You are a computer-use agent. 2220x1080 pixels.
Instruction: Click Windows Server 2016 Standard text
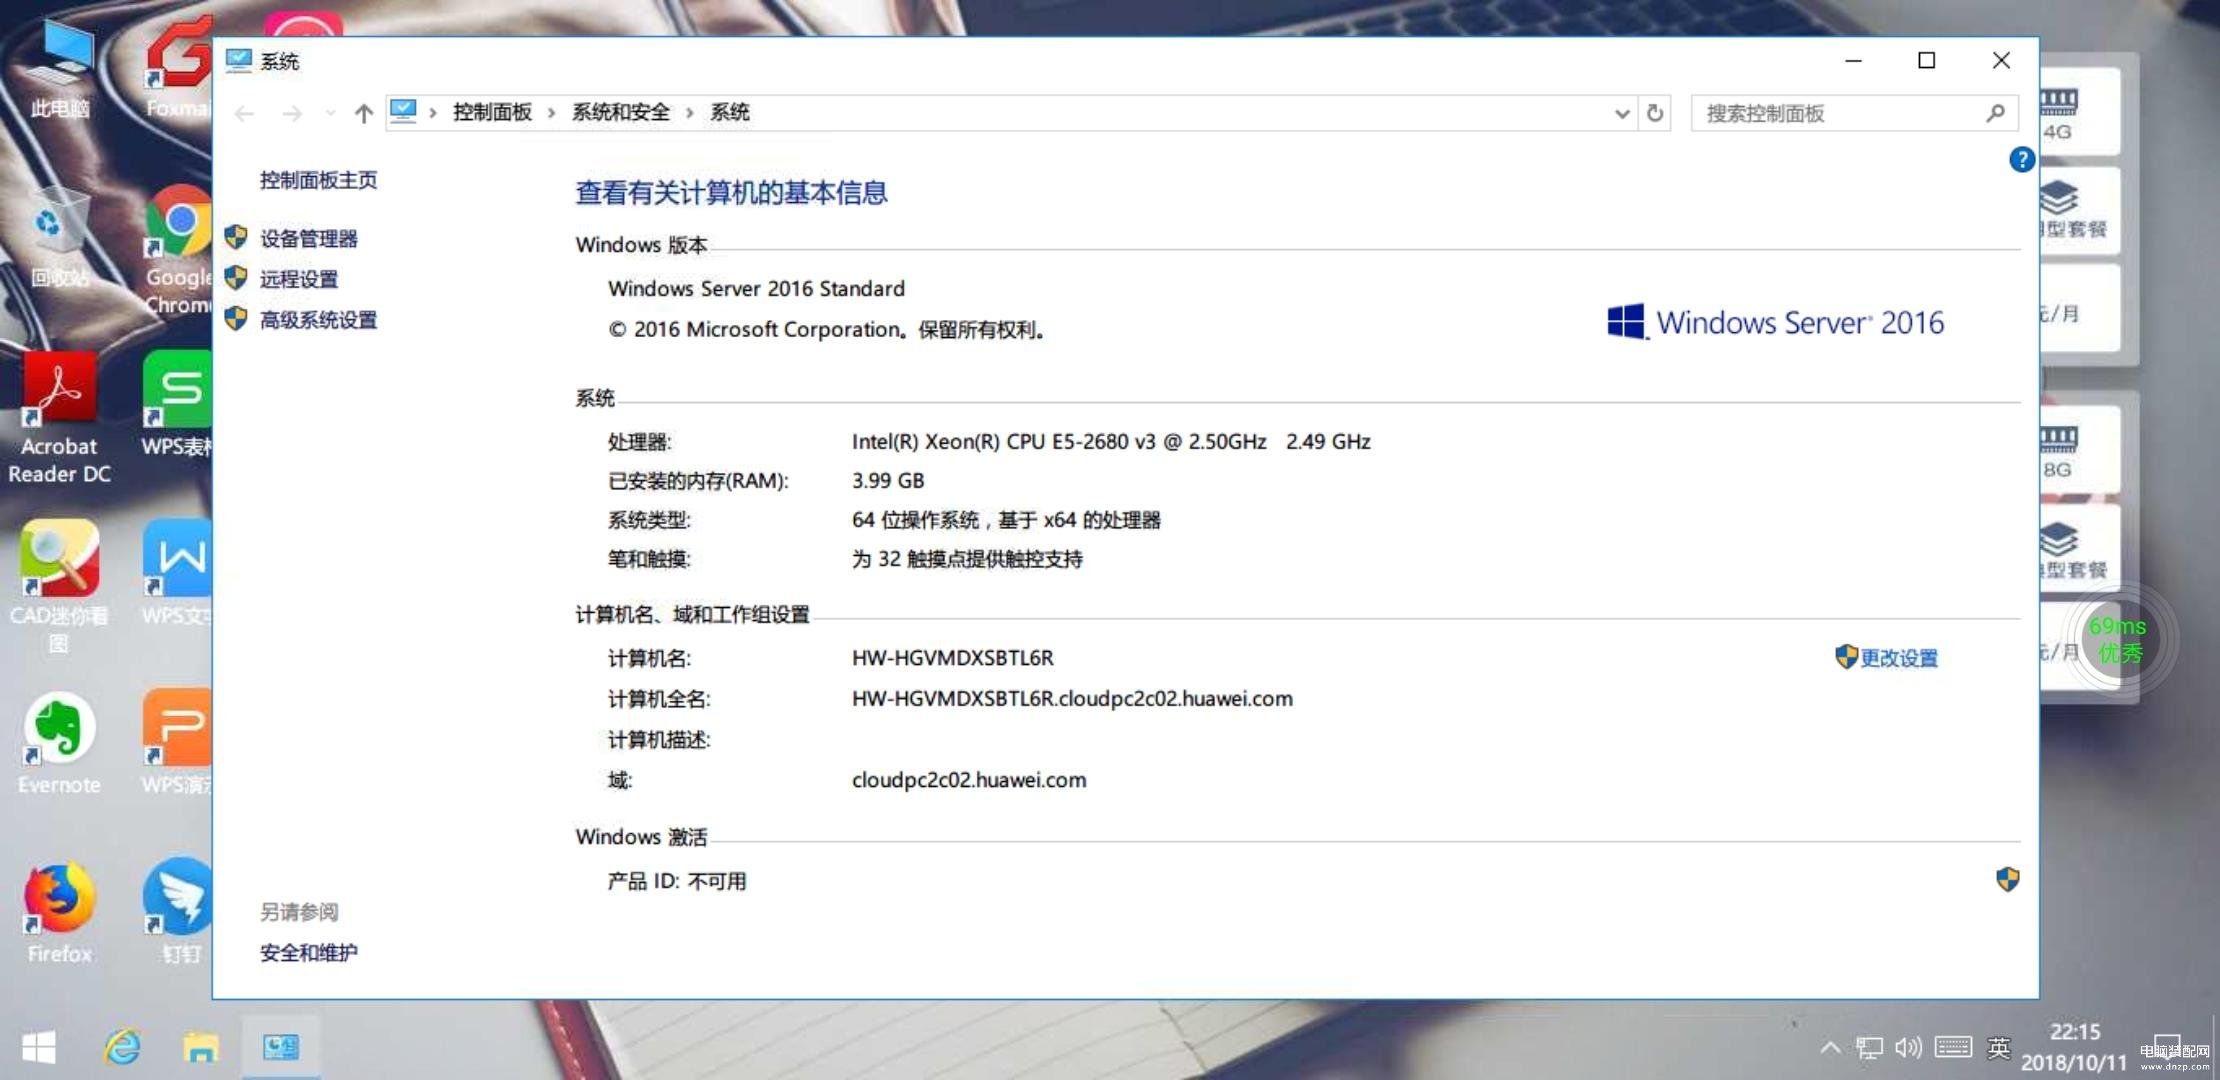[x=756, y=289]
